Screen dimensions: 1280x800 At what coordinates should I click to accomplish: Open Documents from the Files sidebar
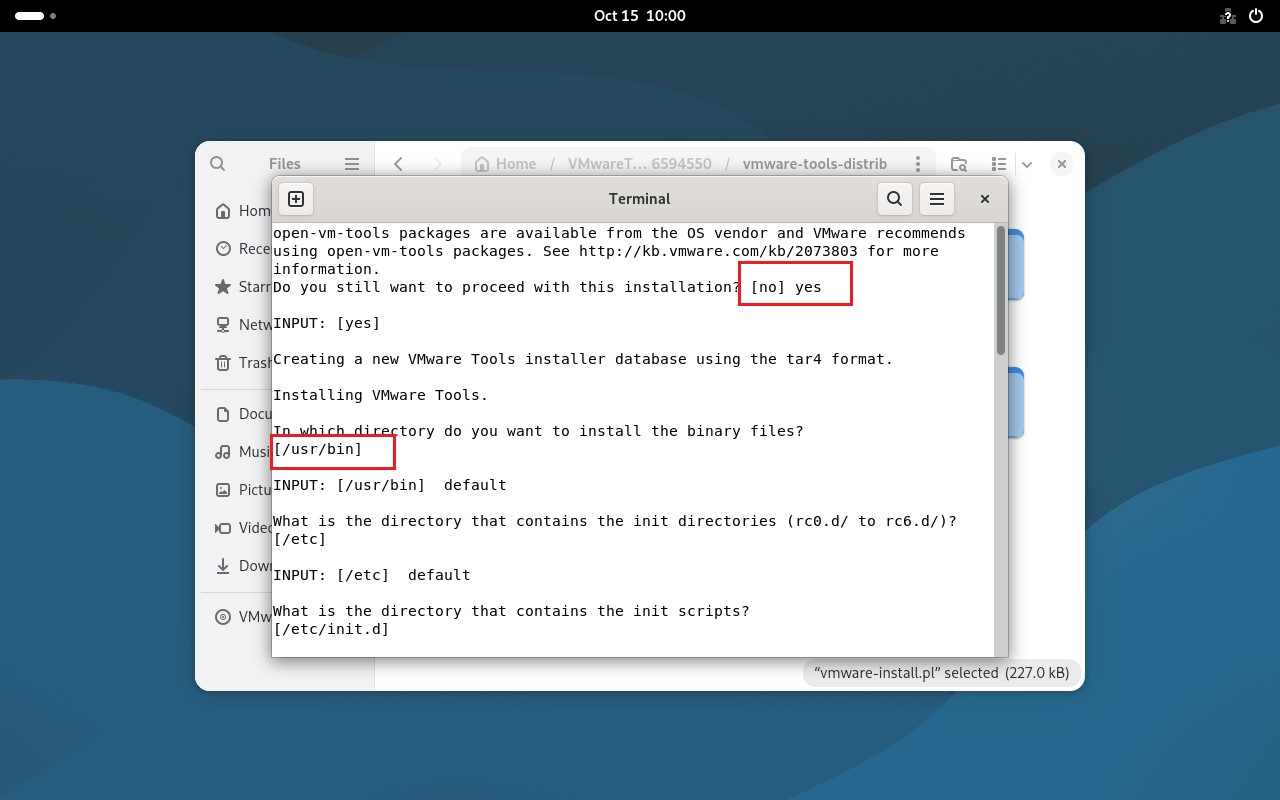point(236,414)
